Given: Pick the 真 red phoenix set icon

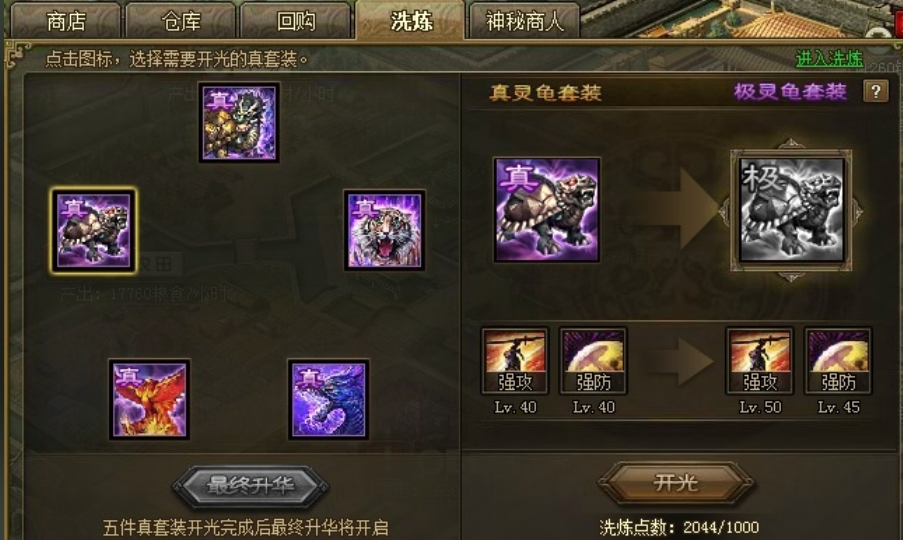Looking at the screenshot, I should click(x=149, y=400).
